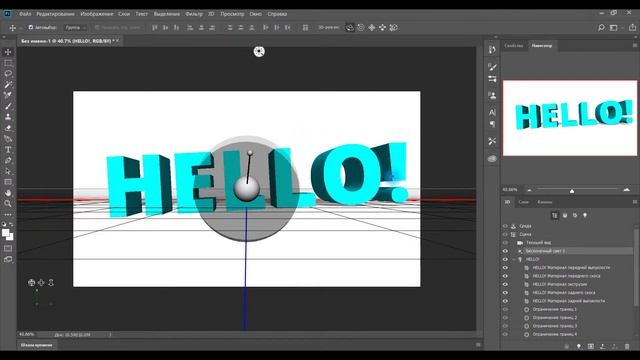This screenshot has height=360, width=640.
Task: Open the Фильтр menu
Action: pyautogui.click(x=194, y=14)
